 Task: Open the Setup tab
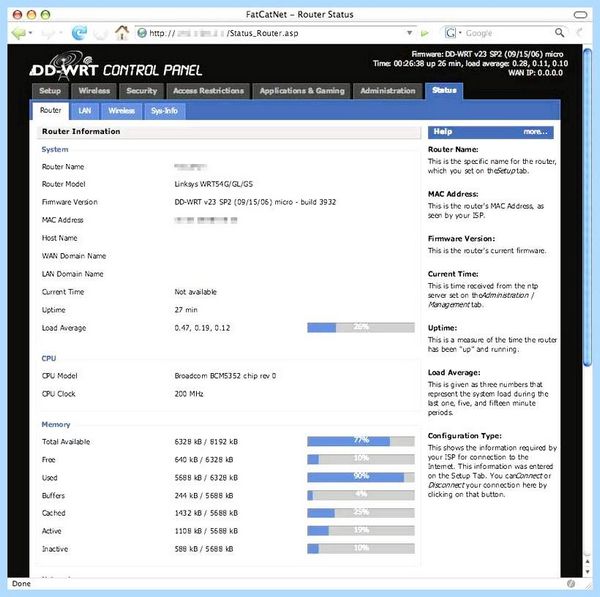[50, 91]
